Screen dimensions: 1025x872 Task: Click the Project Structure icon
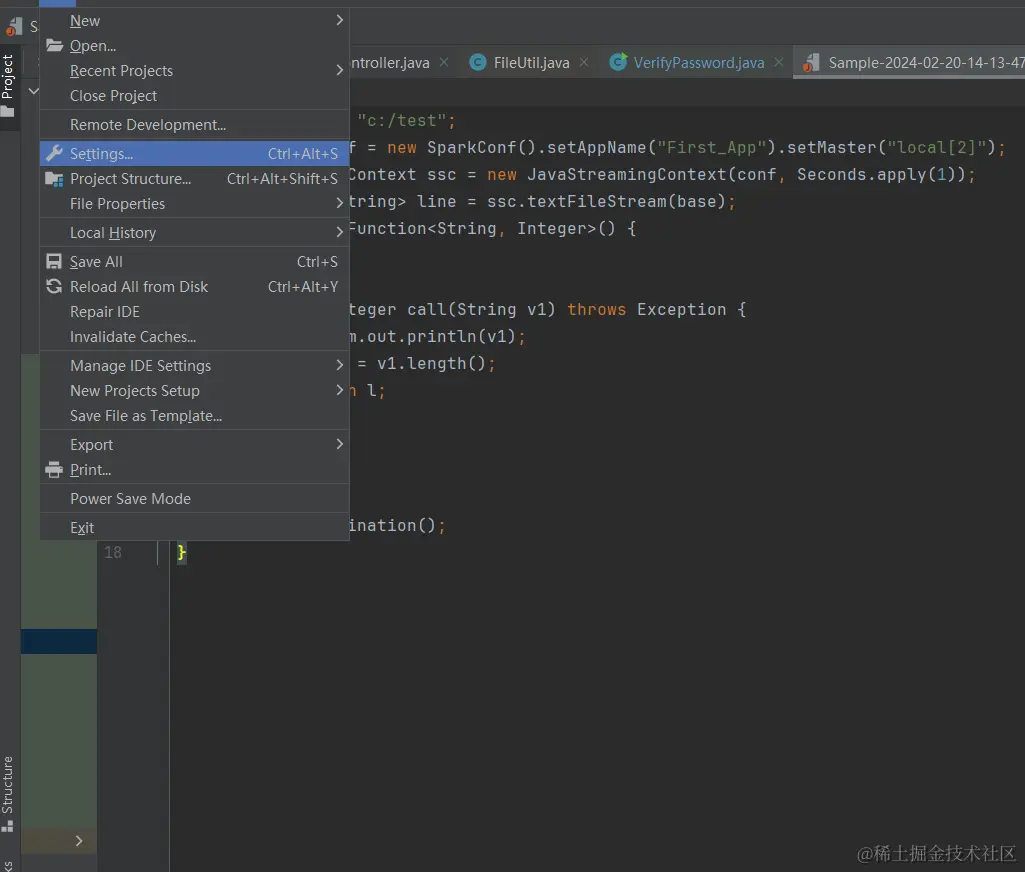coord(54,178)
